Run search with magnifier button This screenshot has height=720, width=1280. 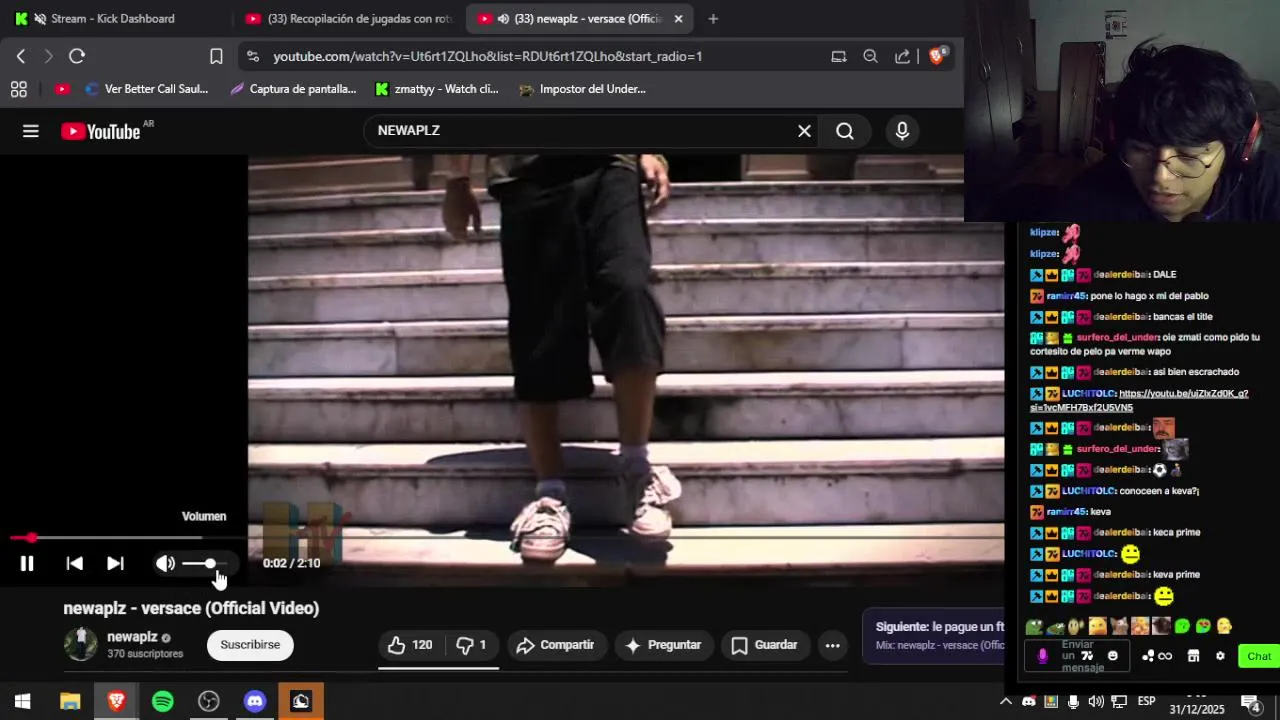click(845, 131)
